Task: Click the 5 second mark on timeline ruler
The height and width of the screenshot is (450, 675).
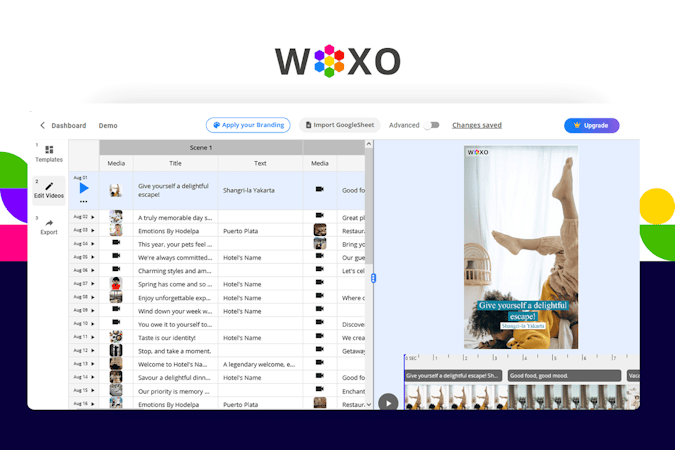Action: [554, 358]
